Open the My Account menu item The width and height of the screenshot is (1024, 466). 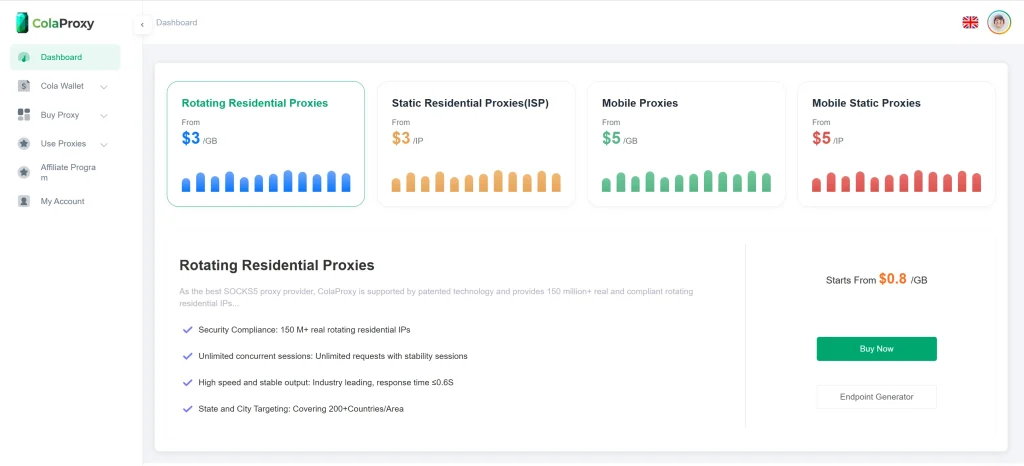(65, 202)
